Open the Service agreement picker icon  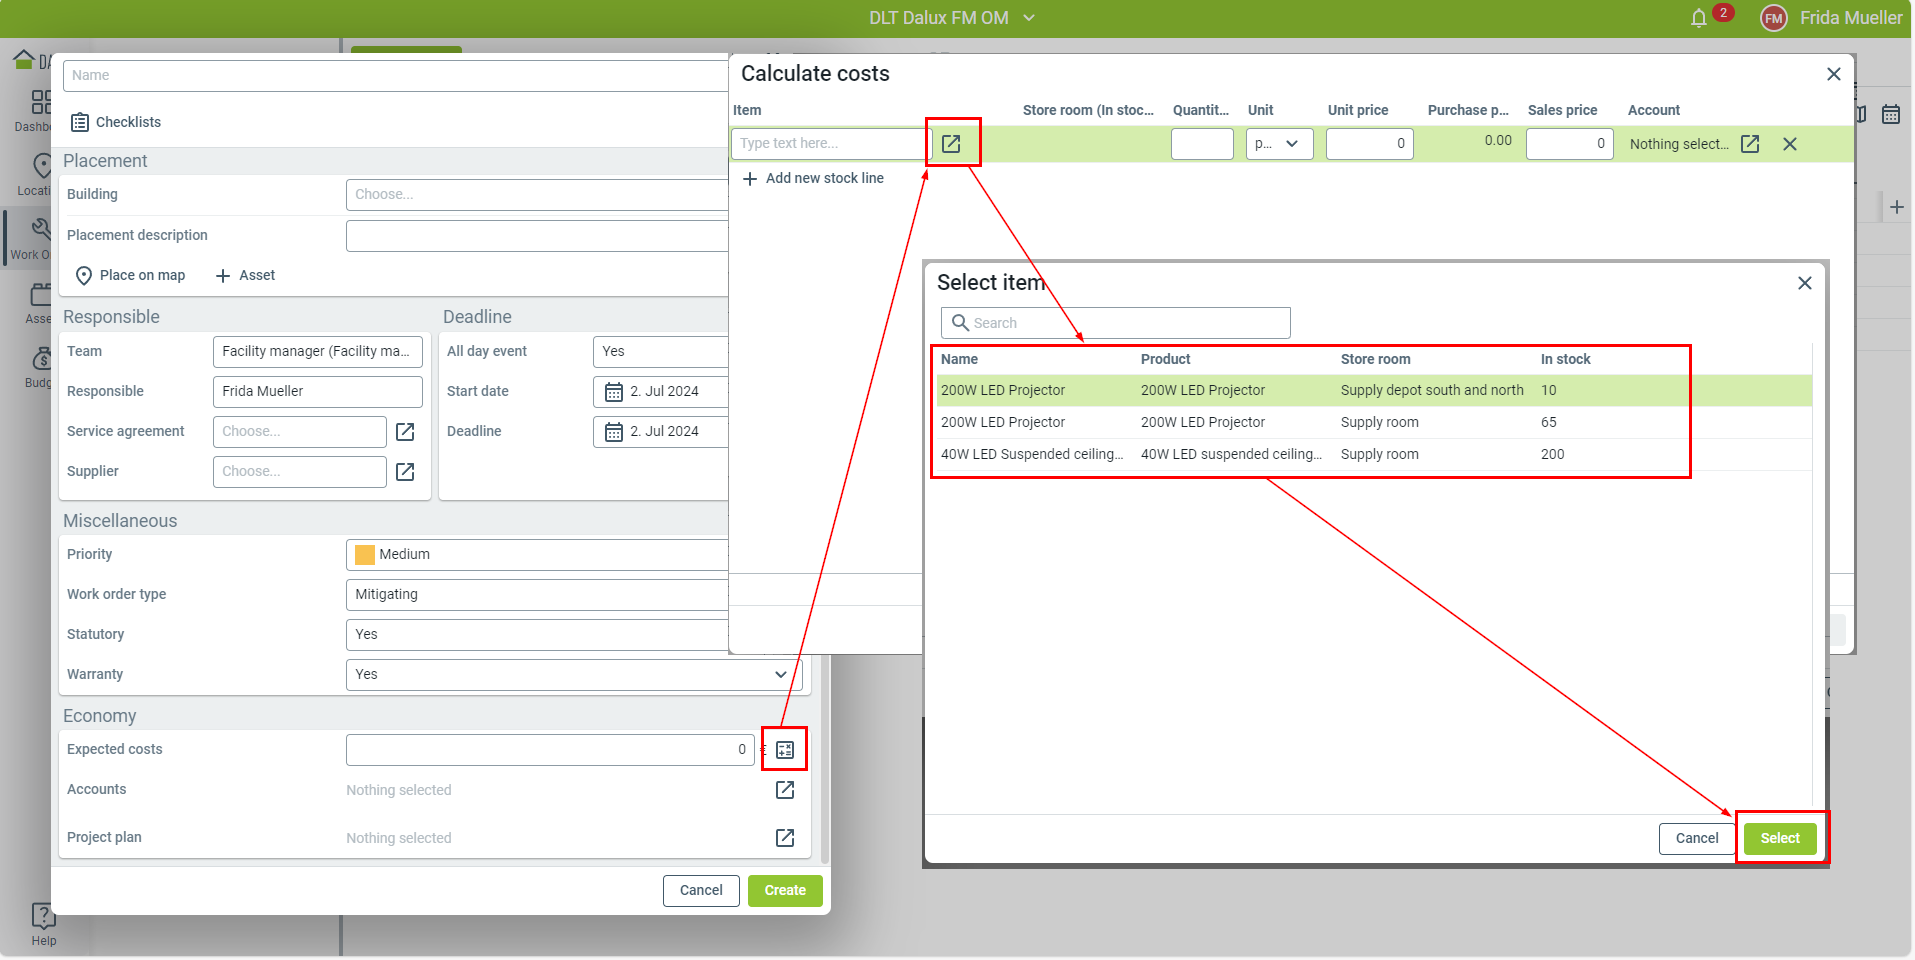click(405, 432)
